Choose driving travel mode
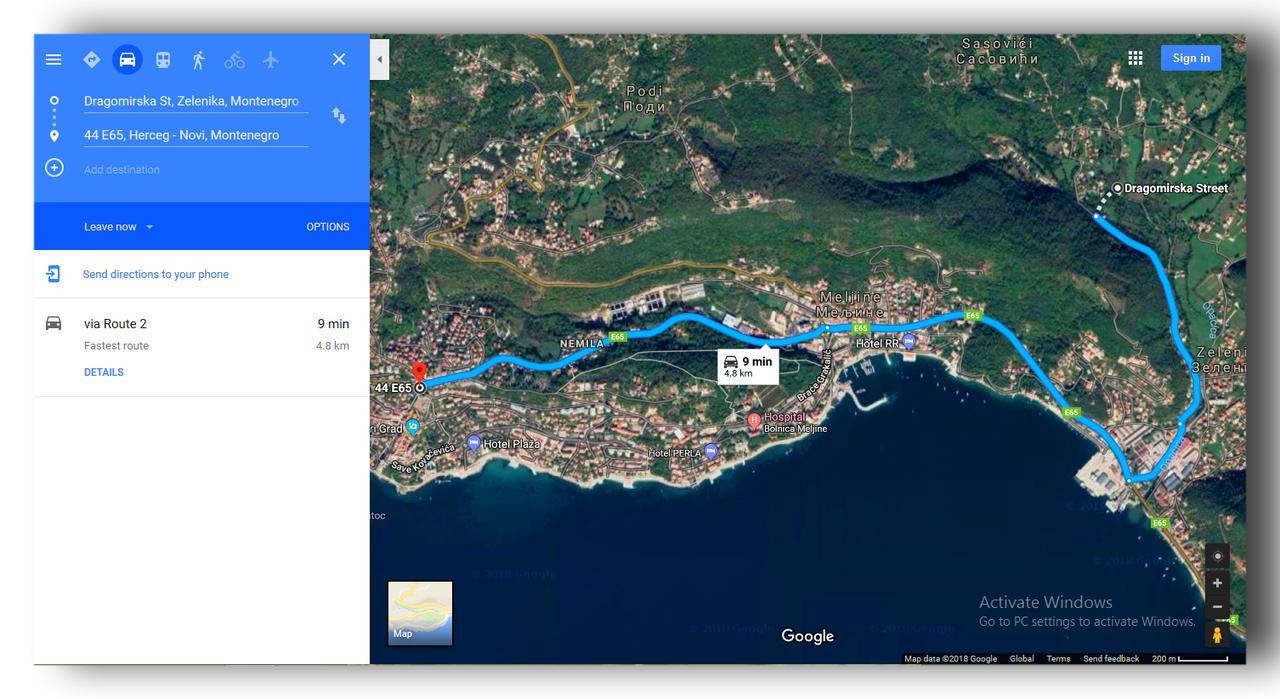The image size is (1280, 699). (127, 60)
